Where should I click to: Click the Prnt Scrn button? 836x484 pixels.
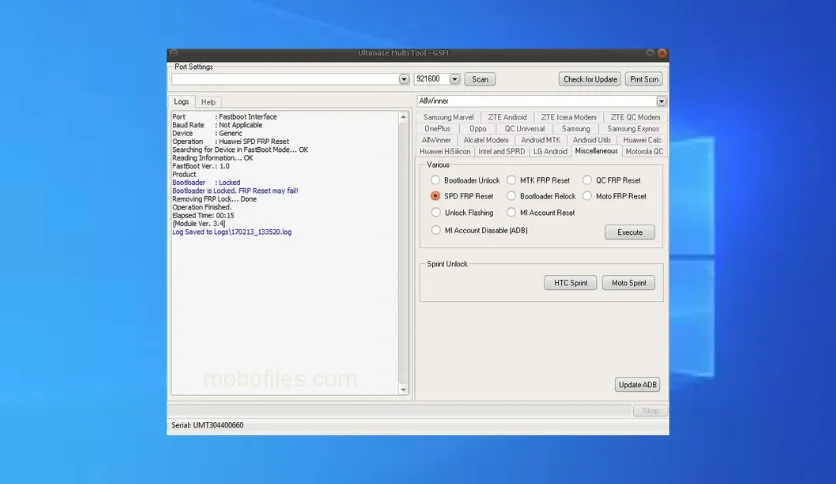(x=644, y=79)
